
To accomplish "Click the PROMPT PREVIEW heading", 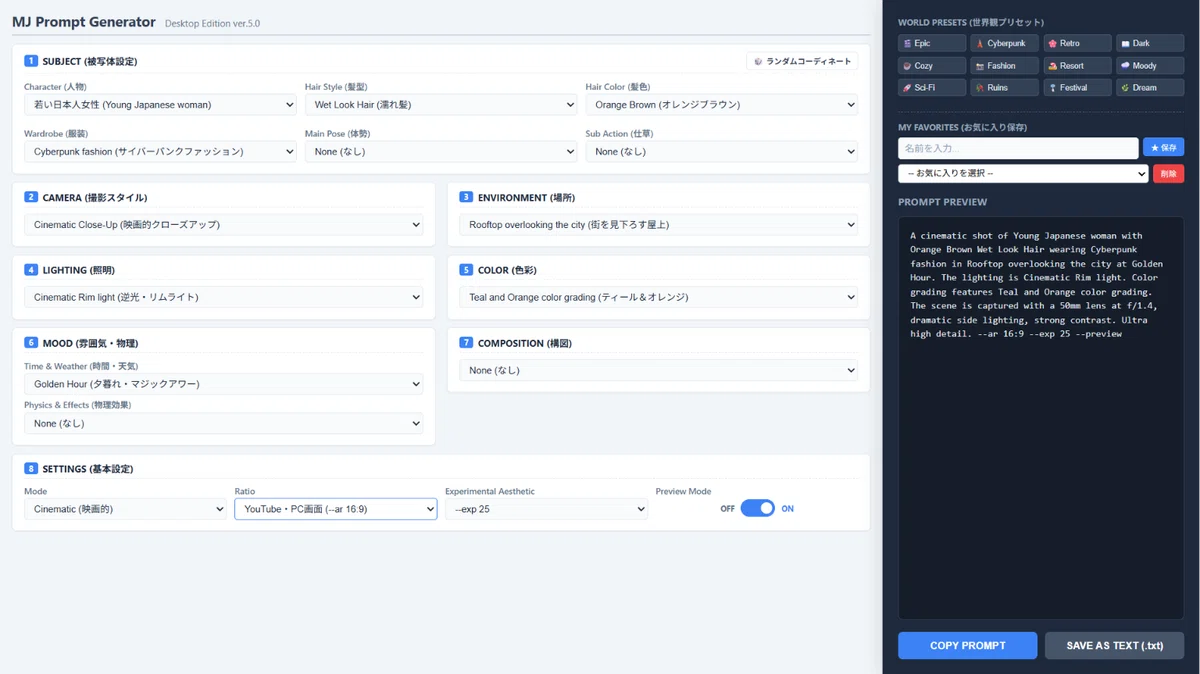I will (x=943, y=201).
